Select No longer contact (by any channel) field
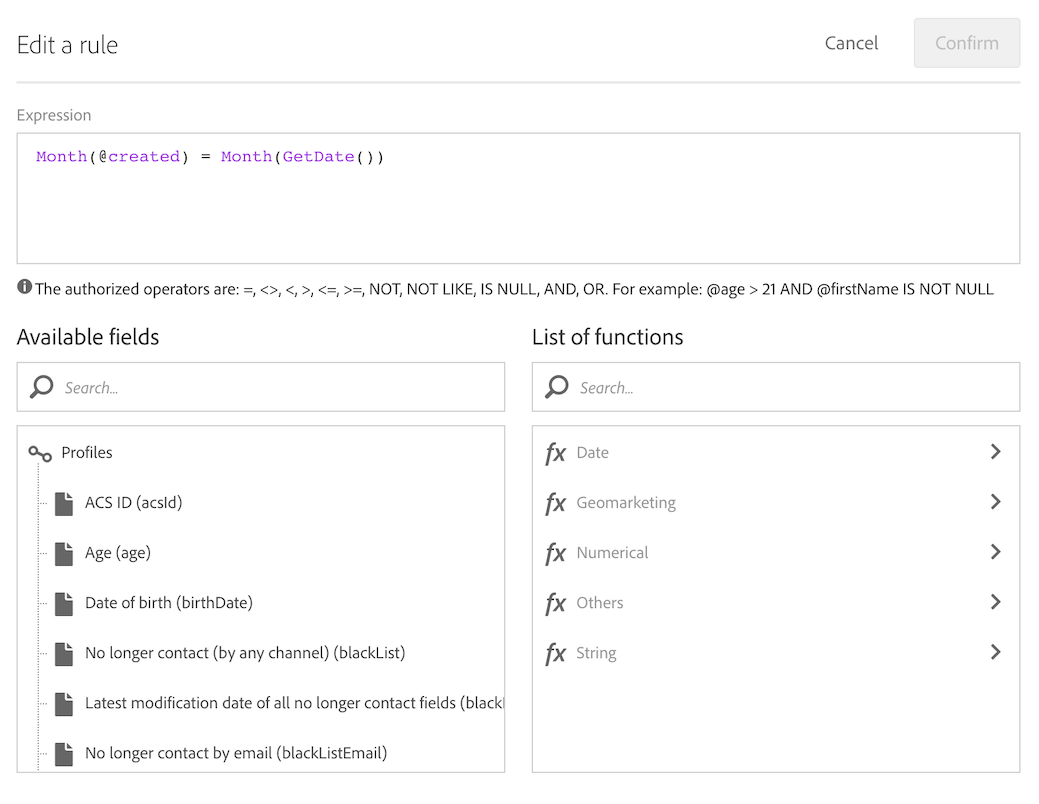 point(244,653)
